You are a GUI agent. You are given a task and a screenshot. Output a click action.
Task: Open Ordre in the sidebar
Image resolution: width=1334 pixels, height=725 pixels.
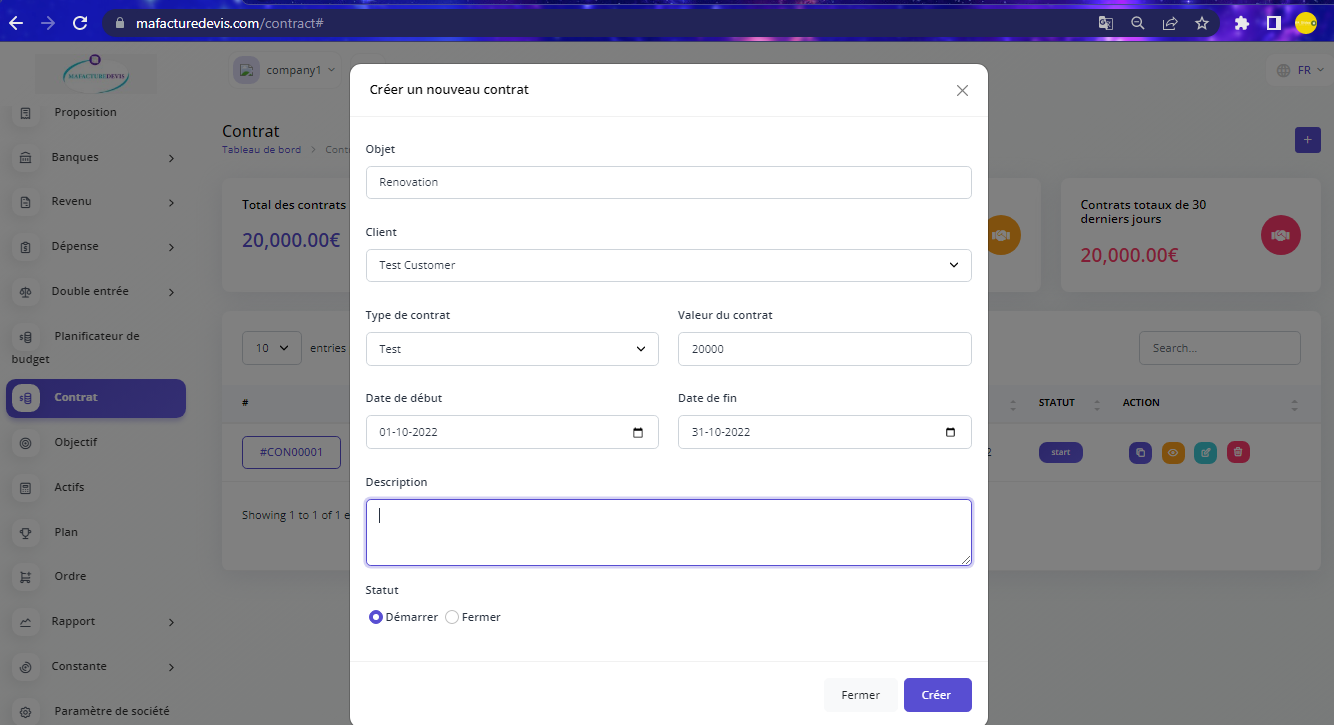pos(70,576)
